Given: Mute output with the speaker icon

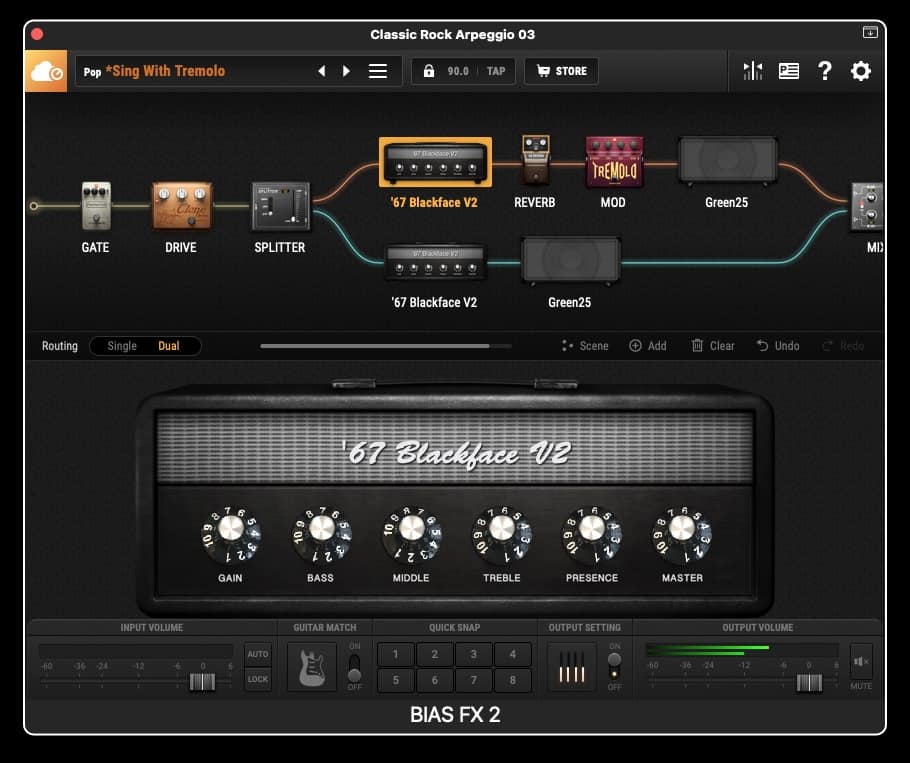Looking at the screenshot, I should (x=861, y=661).
